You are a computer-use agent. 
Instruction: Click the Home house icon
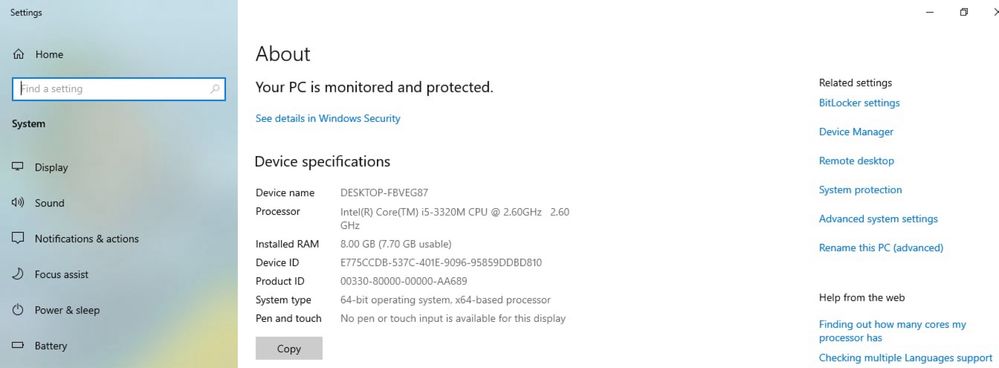coord(18,55)
